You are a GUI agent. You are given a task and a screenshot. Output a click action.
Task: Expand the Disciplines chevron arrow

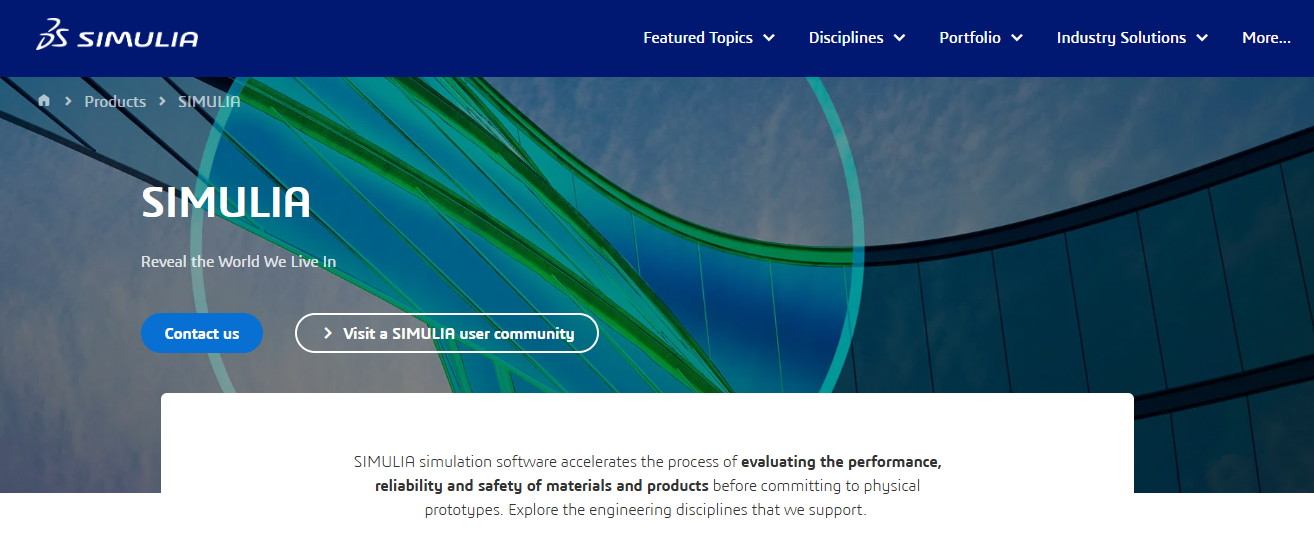[899, 38]
